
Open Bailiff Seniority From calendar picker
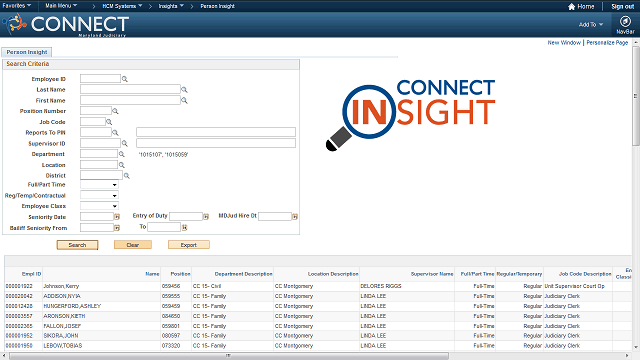pos(117,228)
